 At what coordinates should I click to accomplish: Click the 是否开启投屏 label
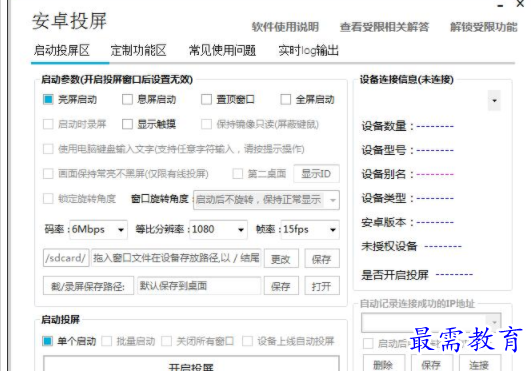click(395, 275)
